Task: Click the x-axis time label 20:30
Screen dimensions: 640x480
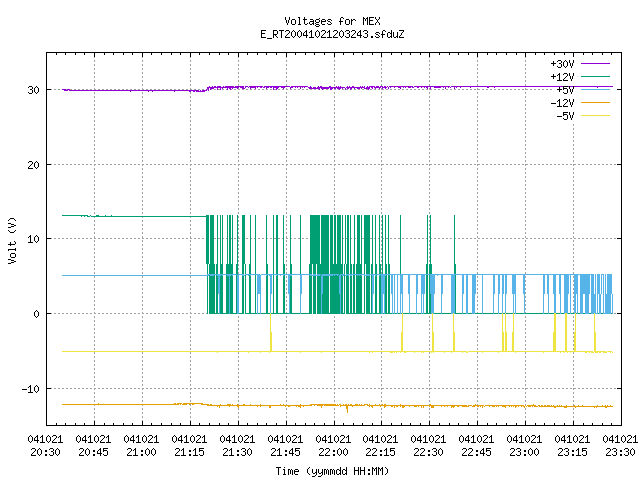Action: tap(45, 452)
